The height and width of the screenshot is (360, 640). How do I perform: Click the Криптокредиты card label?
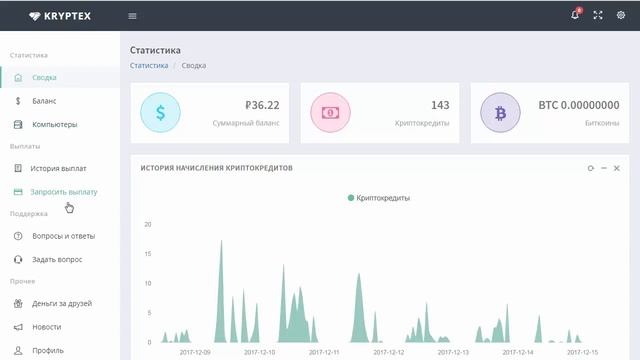pyautogui.click(x=422, y=123)
